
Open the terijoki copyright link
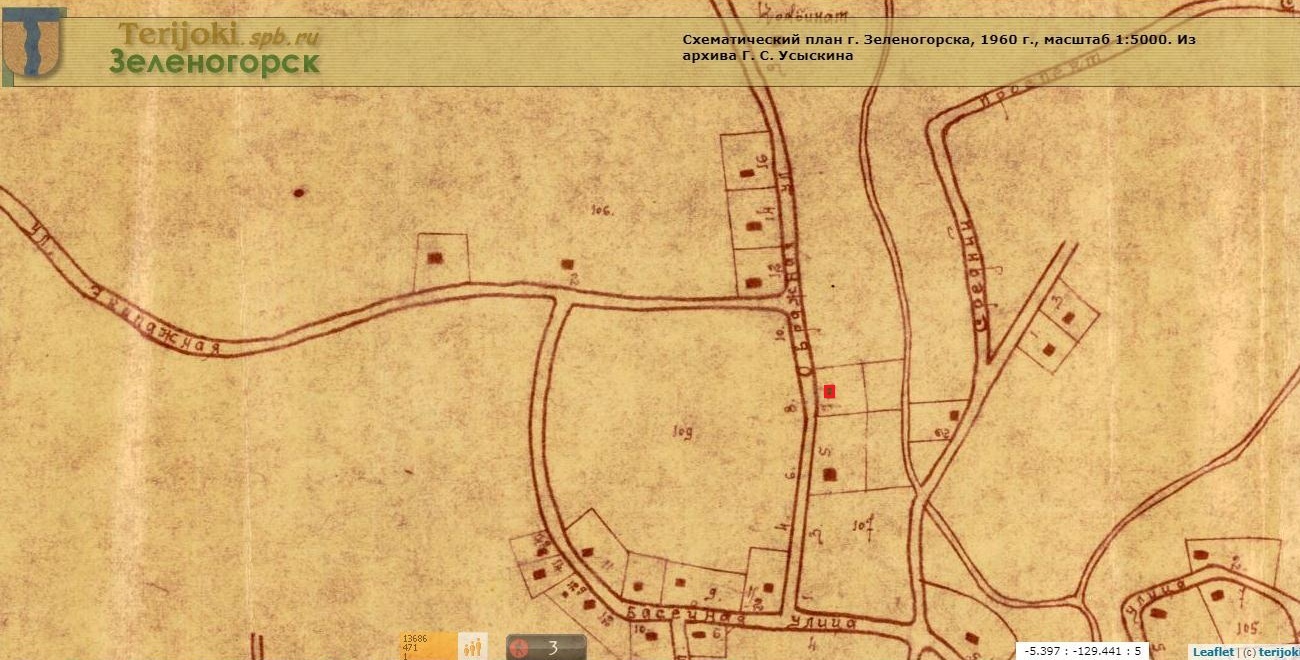coord(1278,651)
